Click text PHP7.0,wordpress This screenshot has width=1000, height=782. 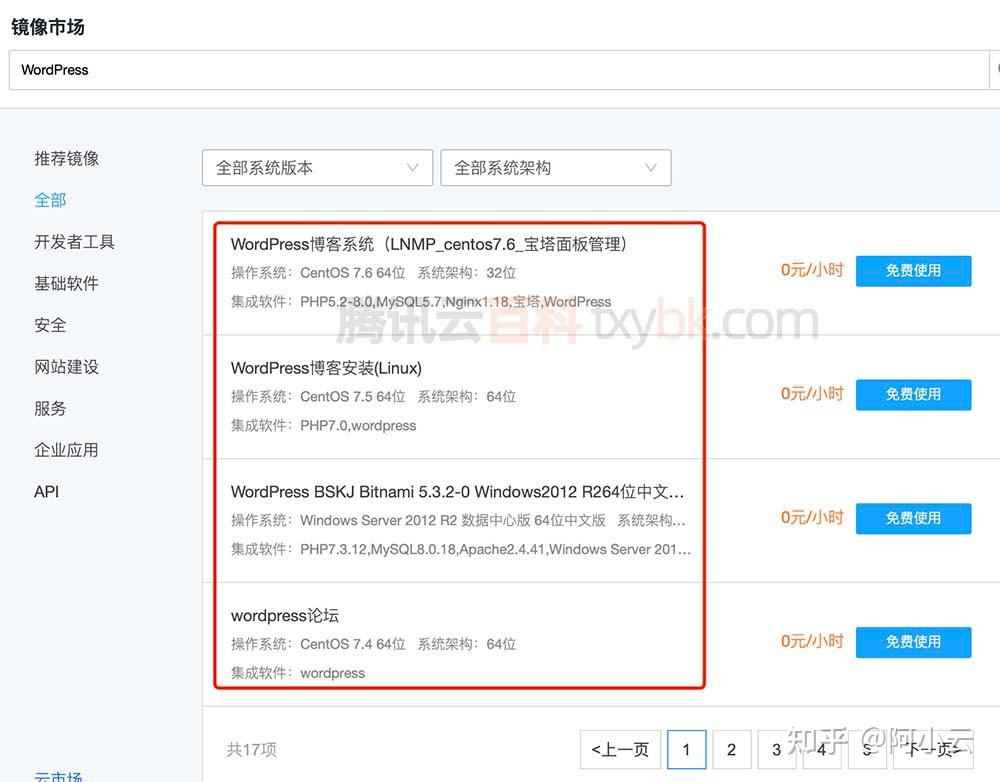pyautogui.click(x=358, y=425)
